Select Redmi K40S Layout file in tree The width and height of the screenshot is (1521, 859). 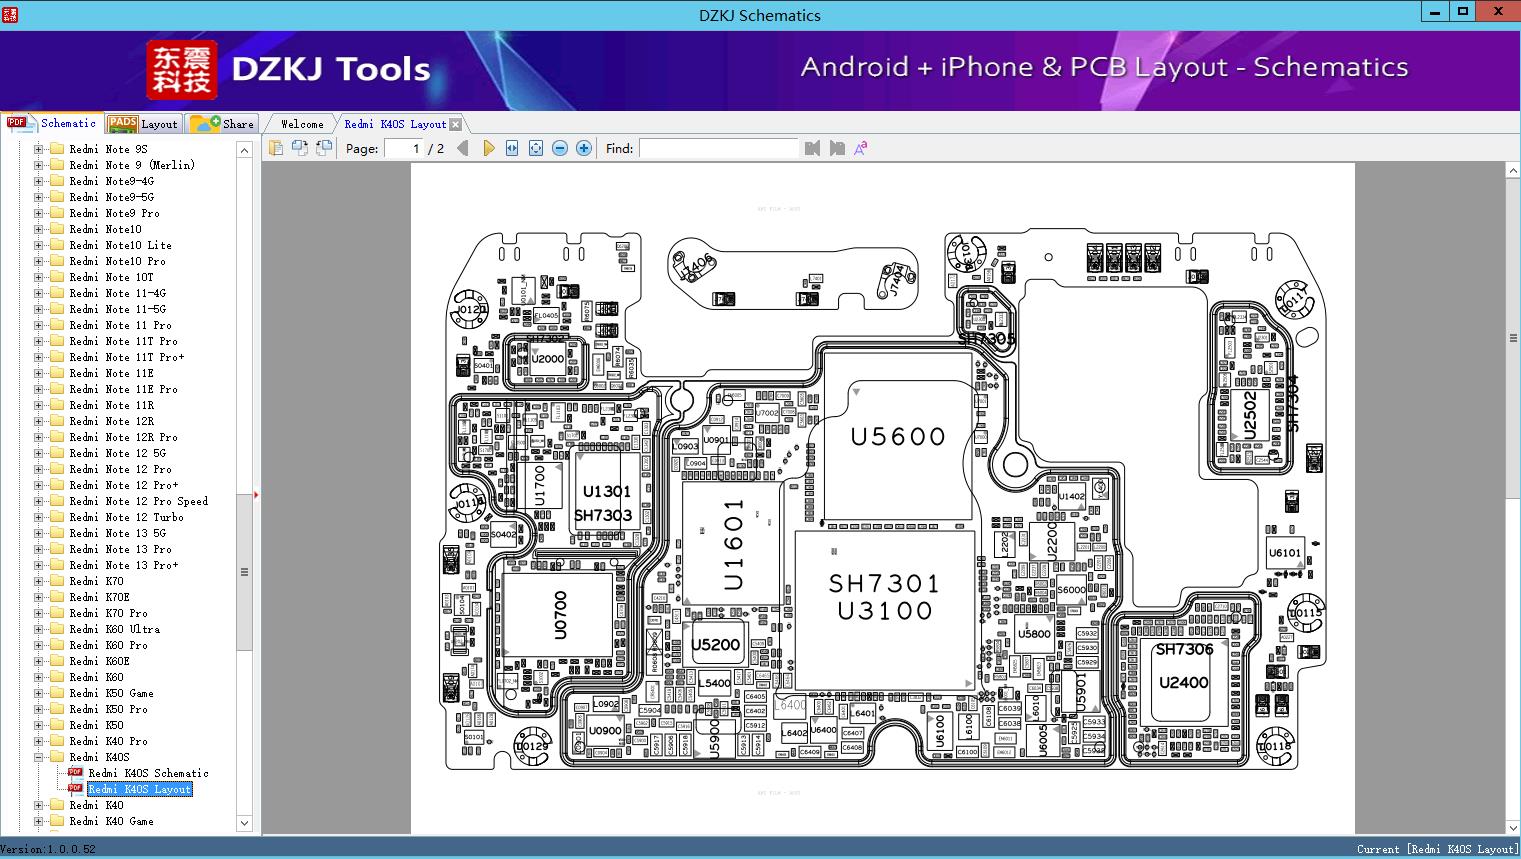[139, 789]
